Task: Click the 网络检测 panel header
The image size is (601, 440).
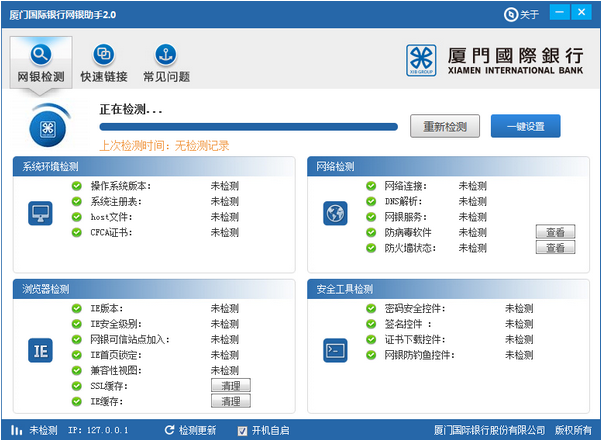Action: [x=448, y=166]
